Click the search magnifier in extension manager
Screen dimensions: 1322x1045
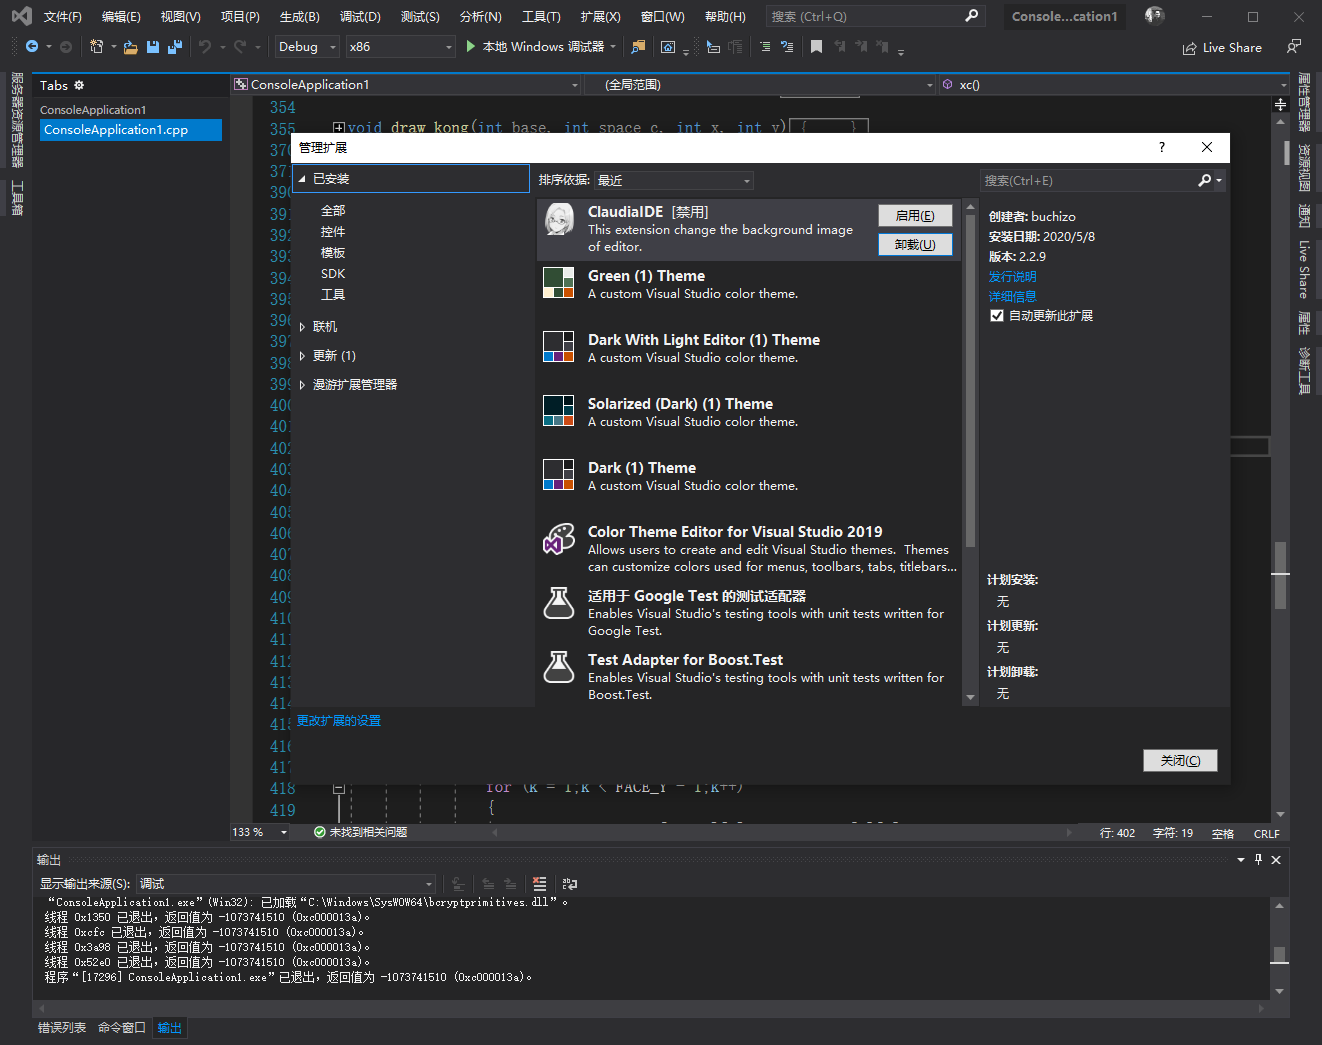pyautogui.click(x=1205, y=180)
